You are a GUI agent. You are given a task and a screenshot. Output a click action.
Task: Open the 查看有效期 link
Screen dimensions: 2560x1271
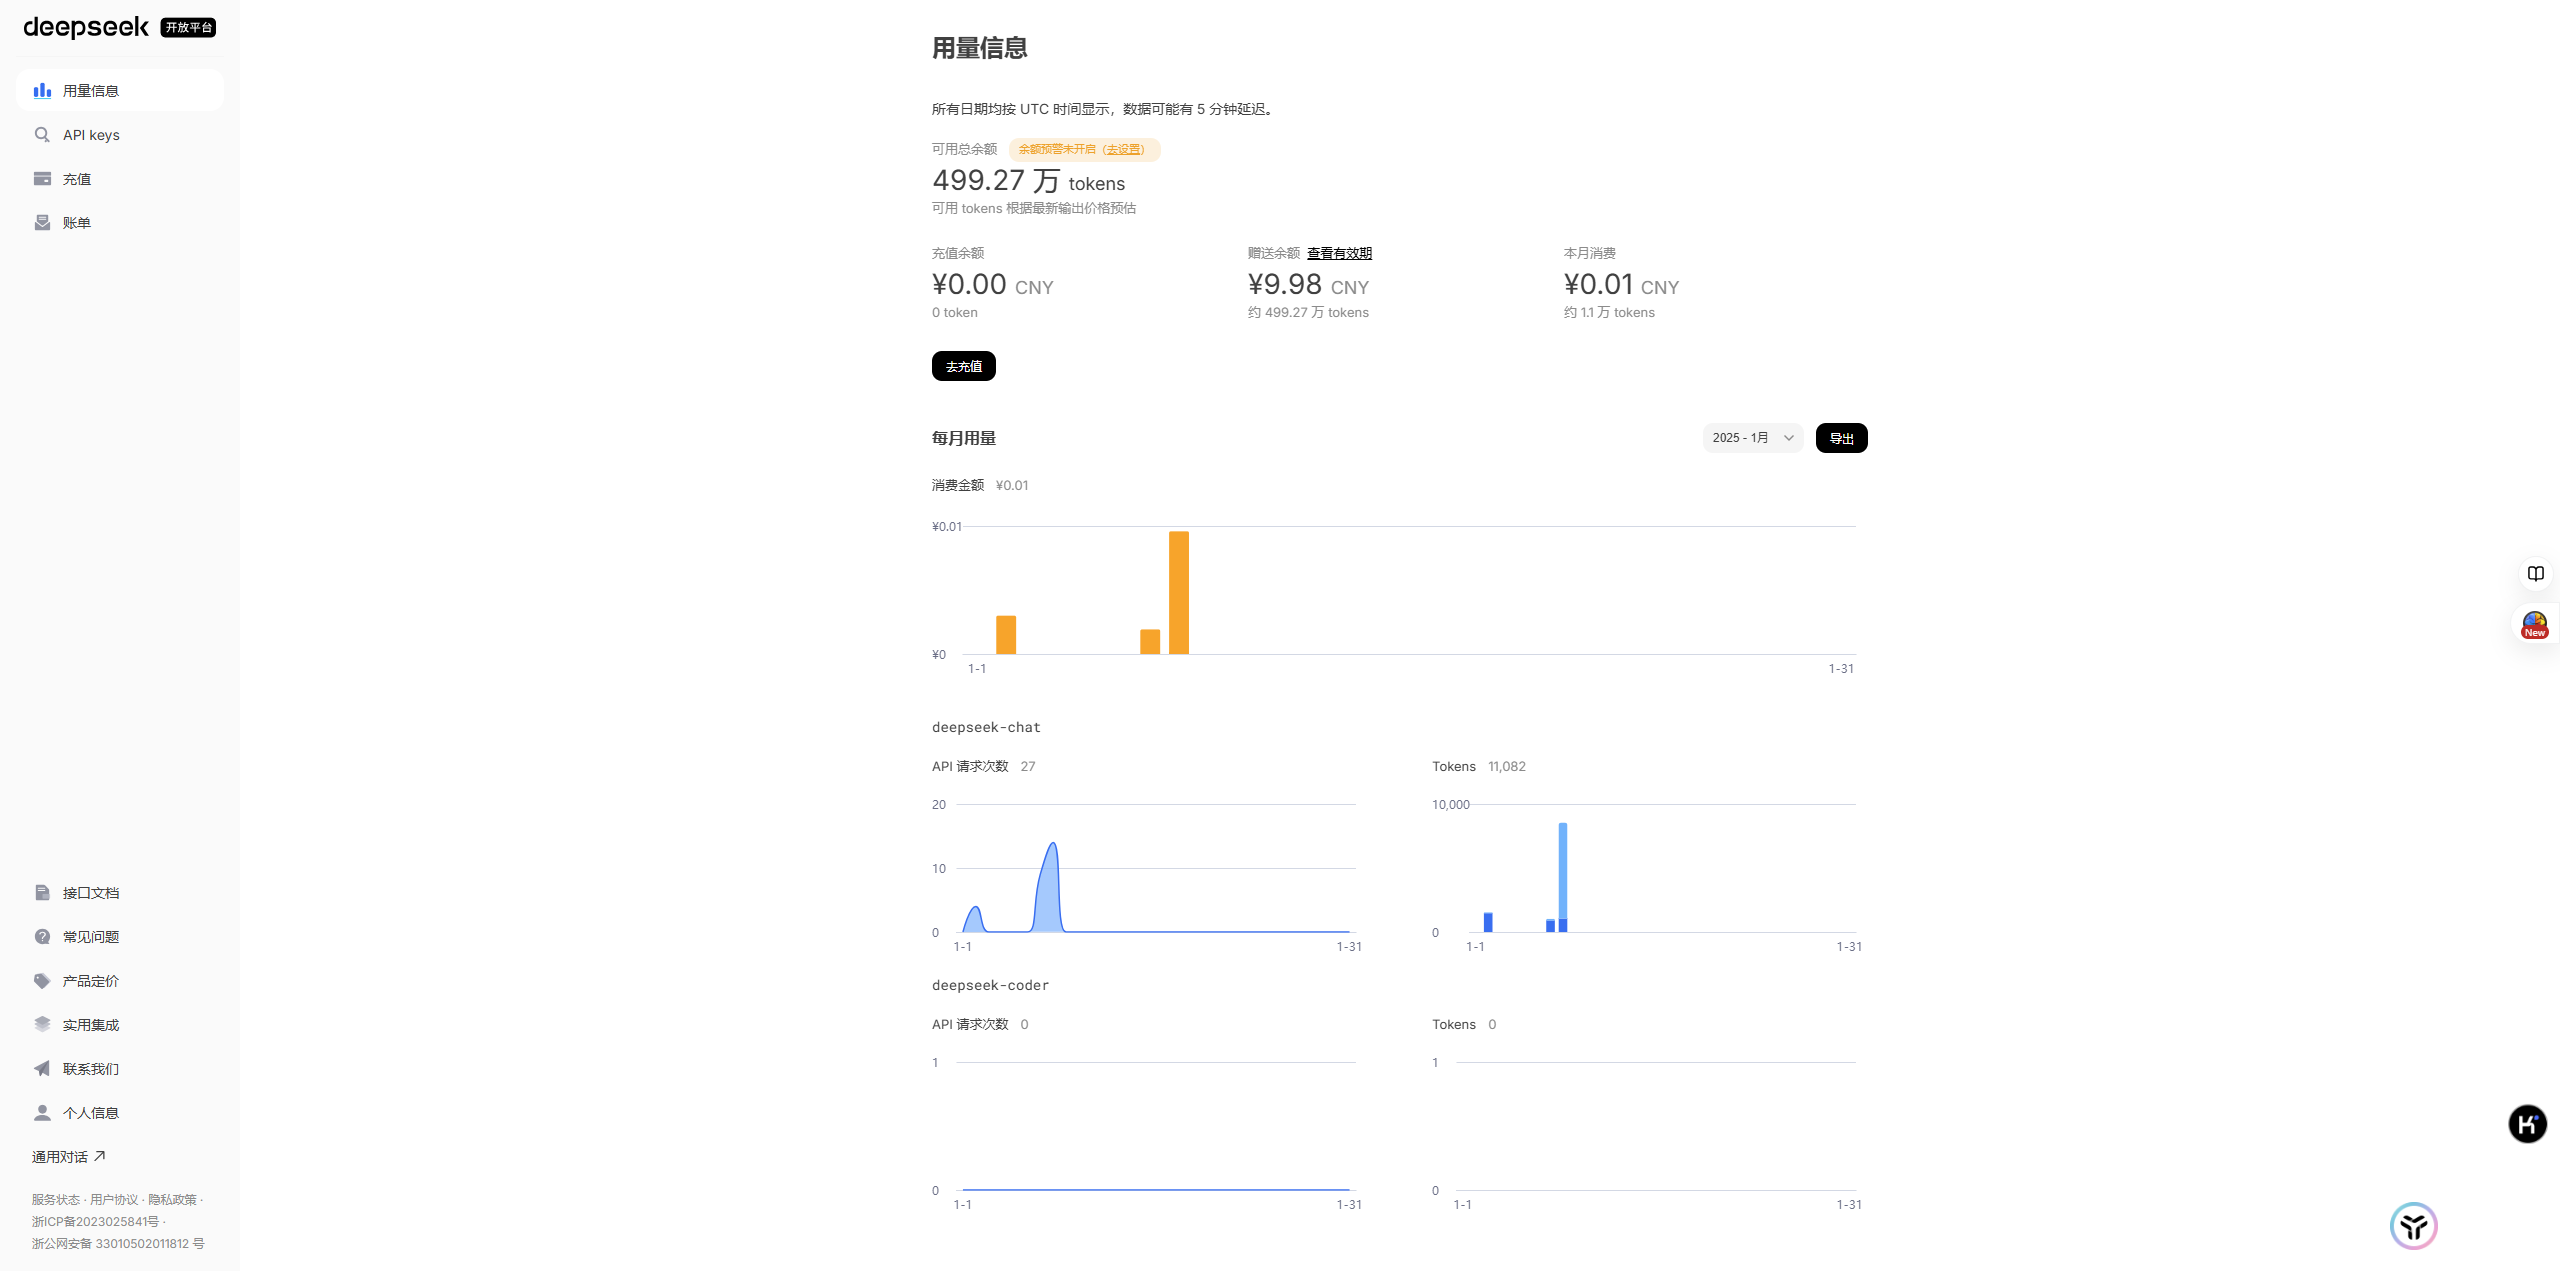[1339, 254]
